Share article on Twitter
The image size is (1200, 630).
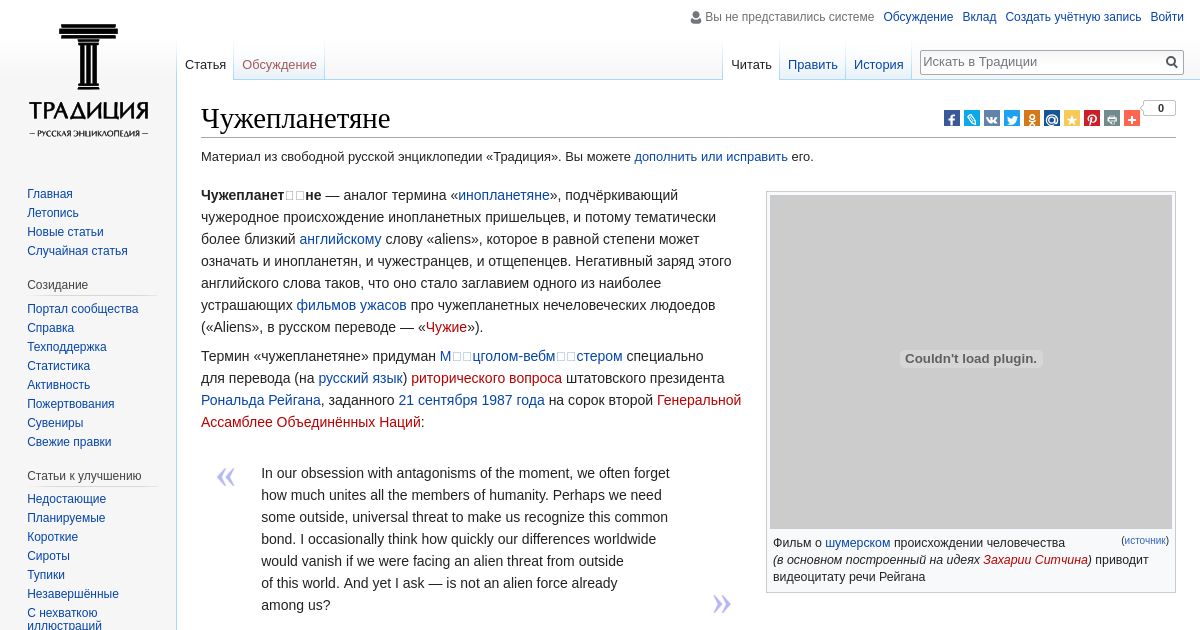[1012, 118]
